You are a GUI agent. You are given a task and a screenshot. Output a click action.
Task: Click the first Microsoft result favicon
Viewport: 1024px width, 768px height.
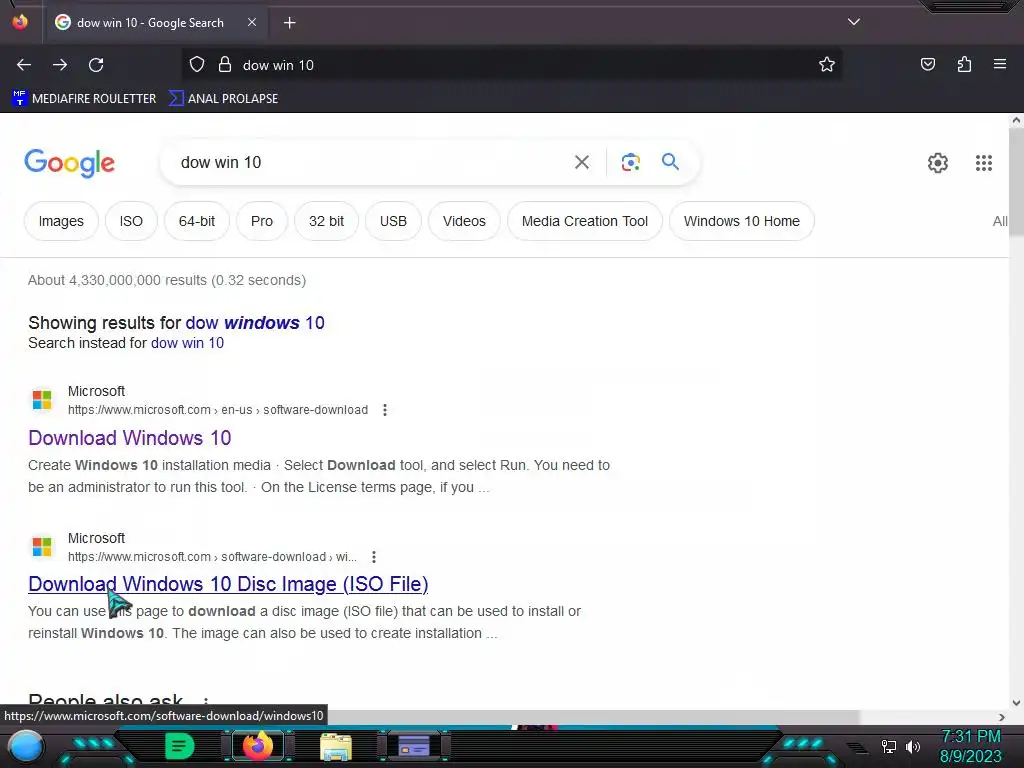click(x=42, y=399)
